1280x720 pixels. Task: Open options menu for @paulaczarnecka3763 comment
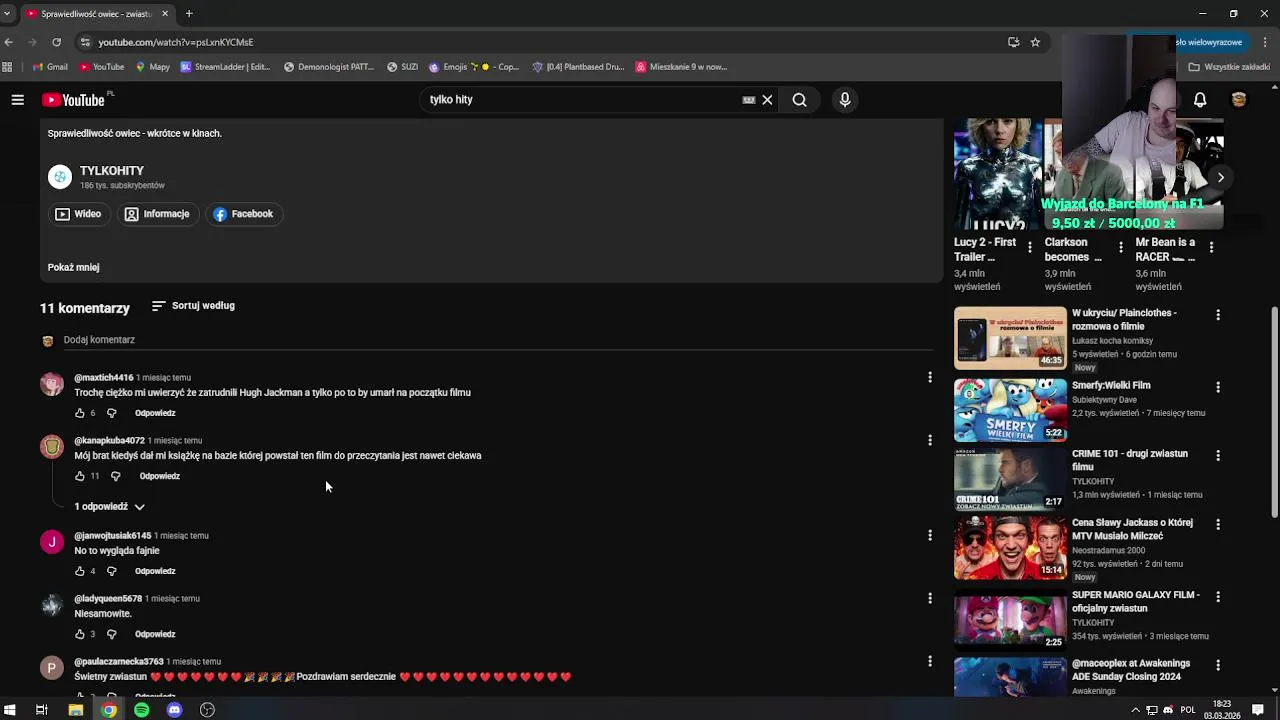930,661
